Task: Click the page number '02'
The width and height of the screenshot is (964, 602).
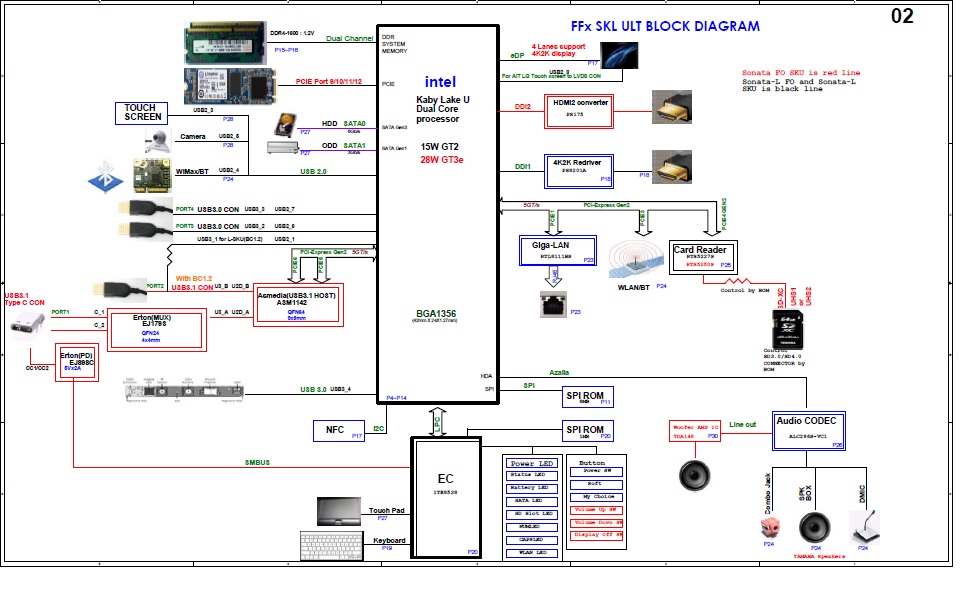Action: click(903, 16)
